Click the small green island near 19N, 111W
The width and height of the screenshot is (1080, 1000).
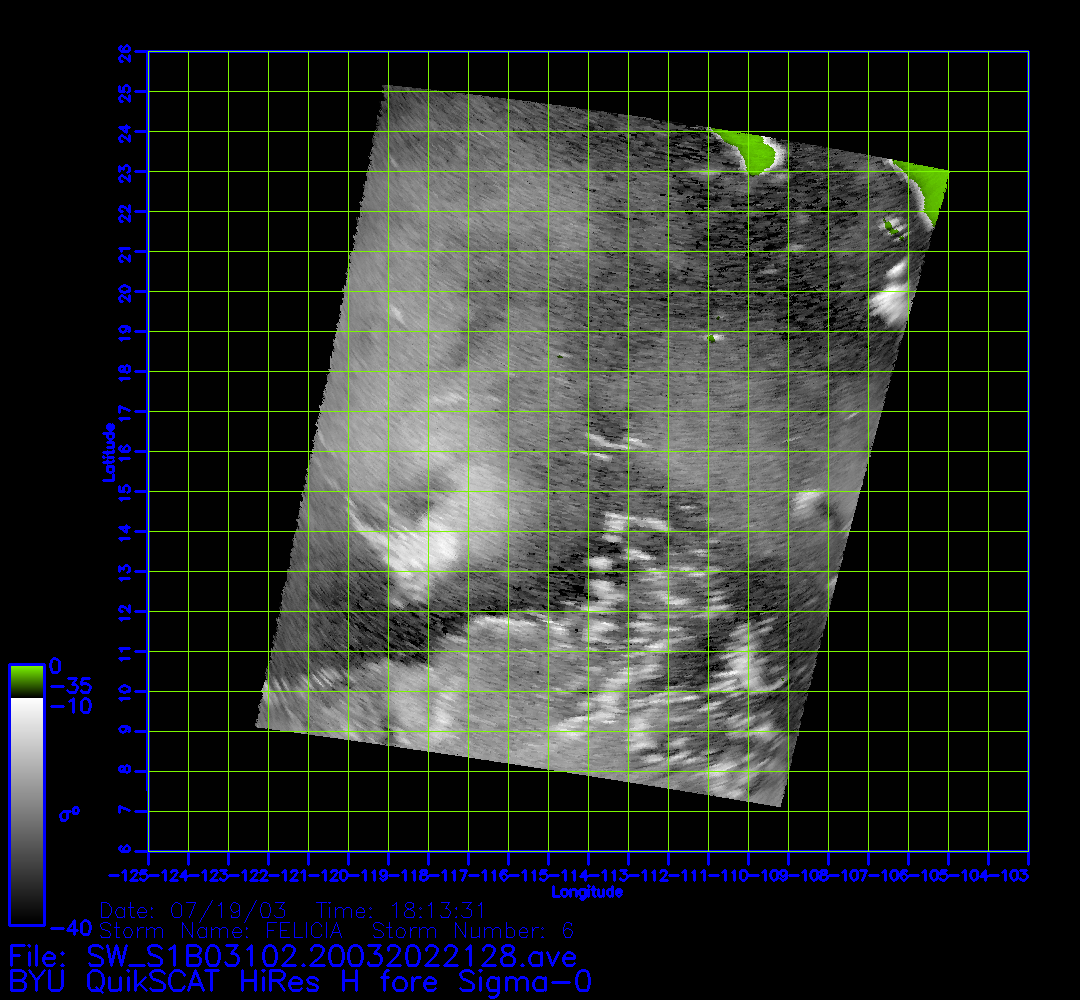click(713, 338)
